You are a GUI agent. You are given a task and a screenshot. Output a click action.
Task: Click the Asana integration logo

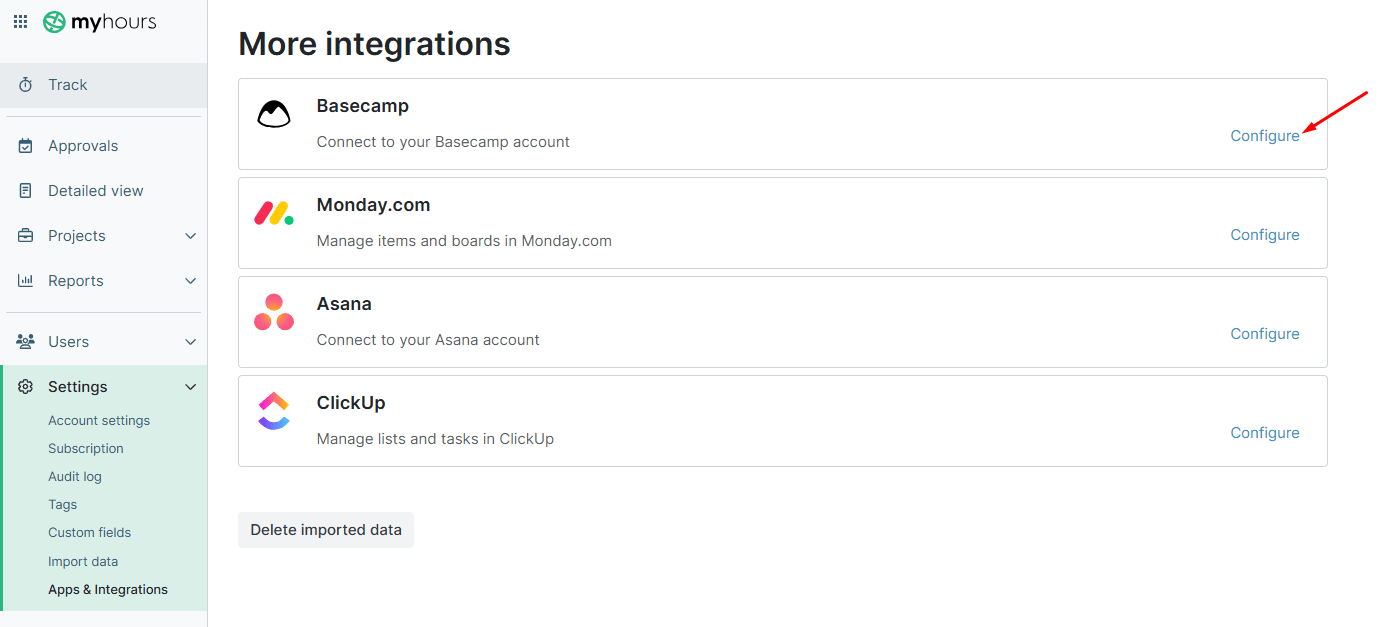(274, 311)
